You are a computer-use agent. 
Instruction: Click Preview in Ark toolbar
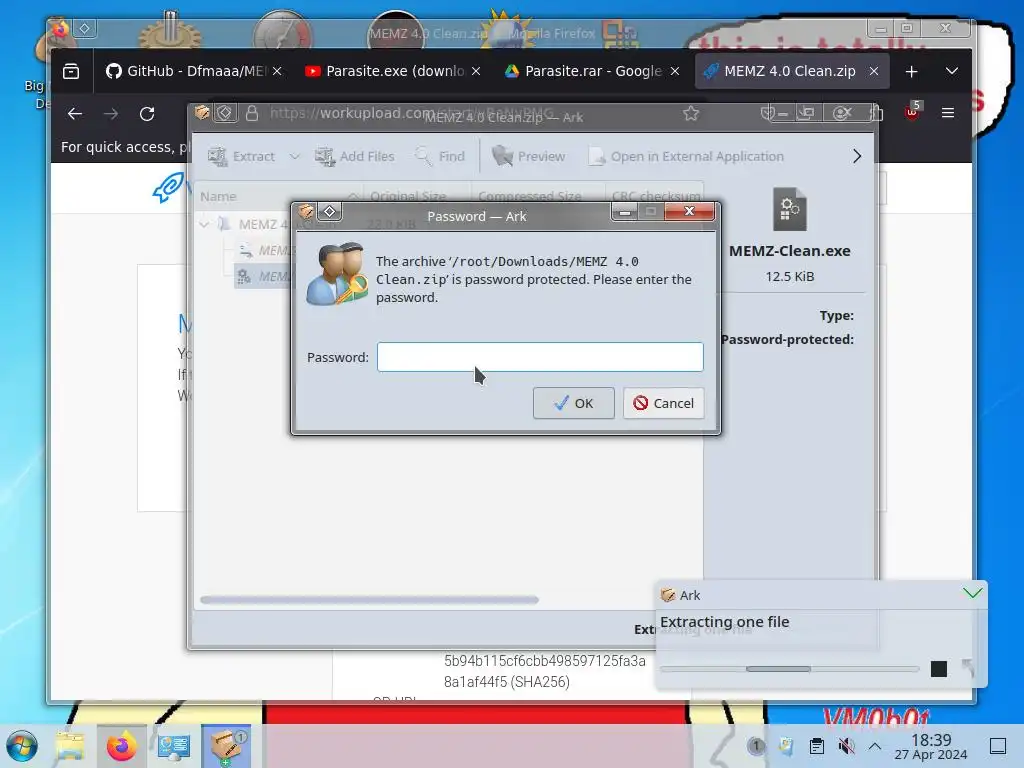point(529,156)
